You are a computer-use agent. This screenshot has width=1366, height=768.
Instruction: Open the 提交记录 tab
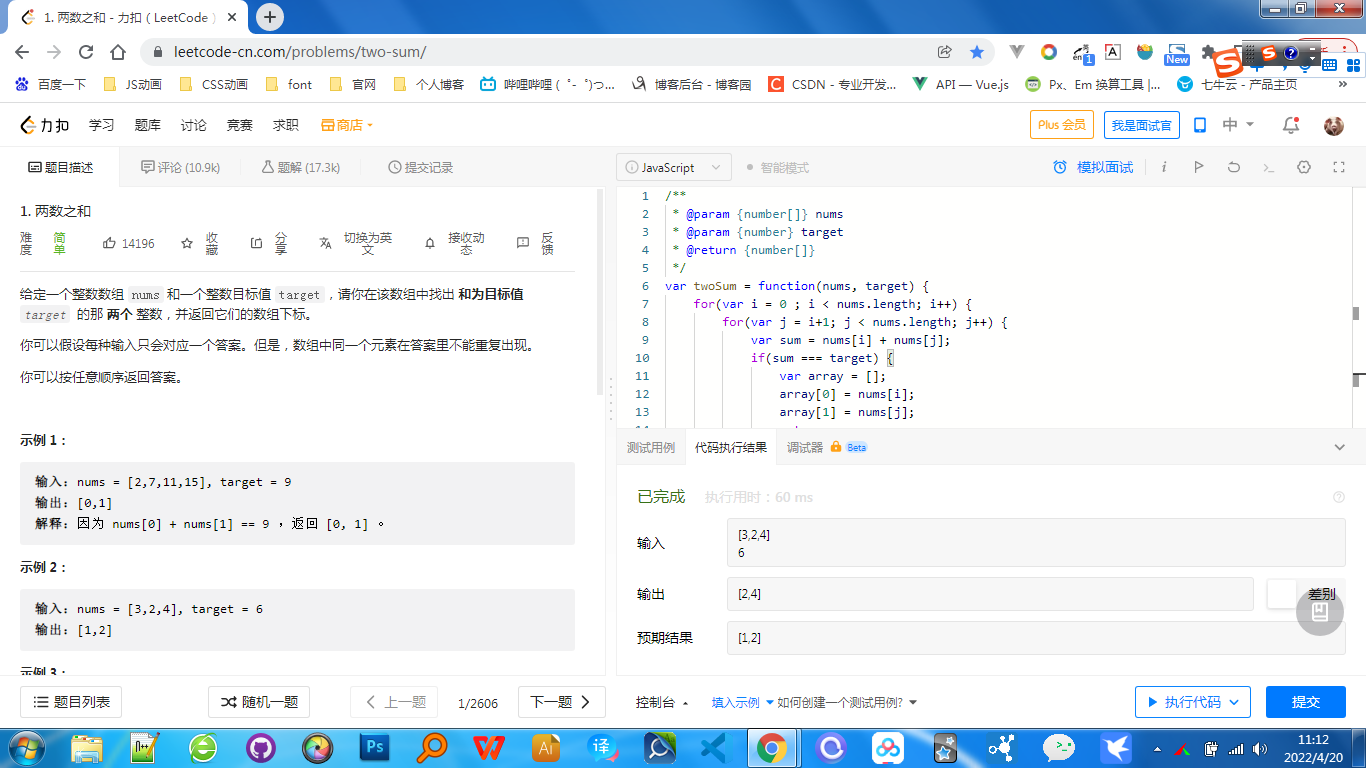[x=421, y=167]
